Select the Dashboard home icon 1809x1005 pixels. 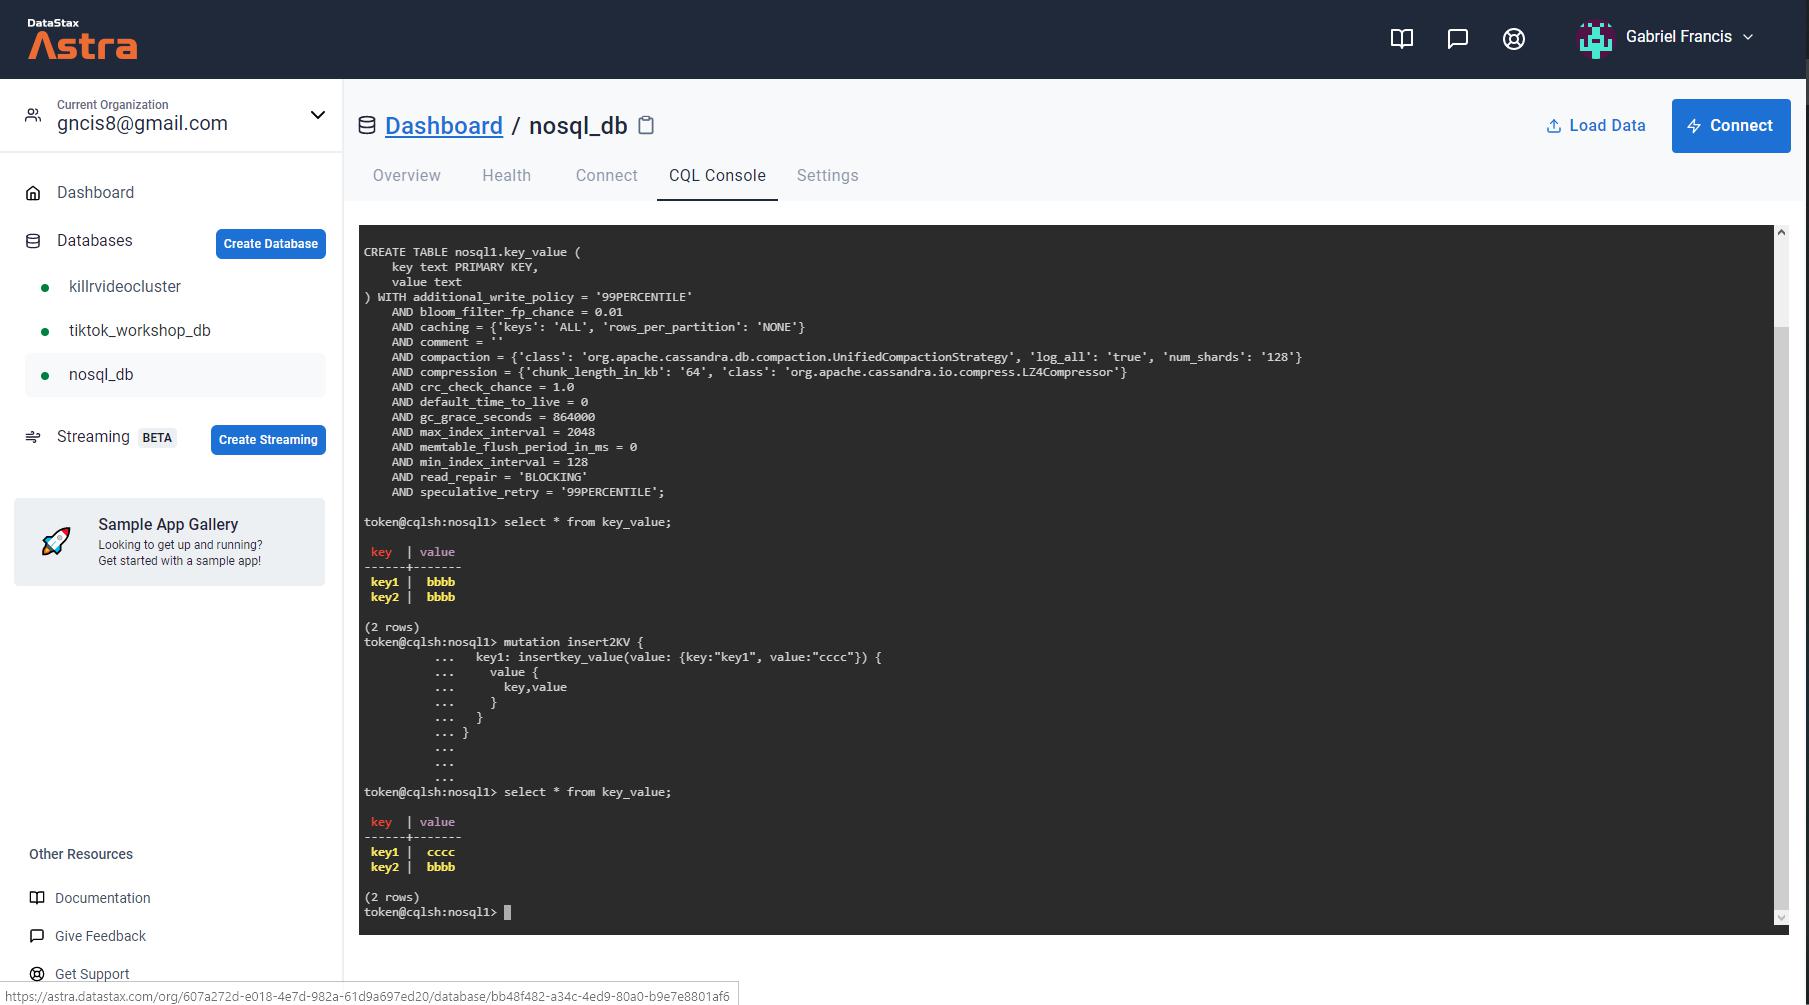click(31, 192)
